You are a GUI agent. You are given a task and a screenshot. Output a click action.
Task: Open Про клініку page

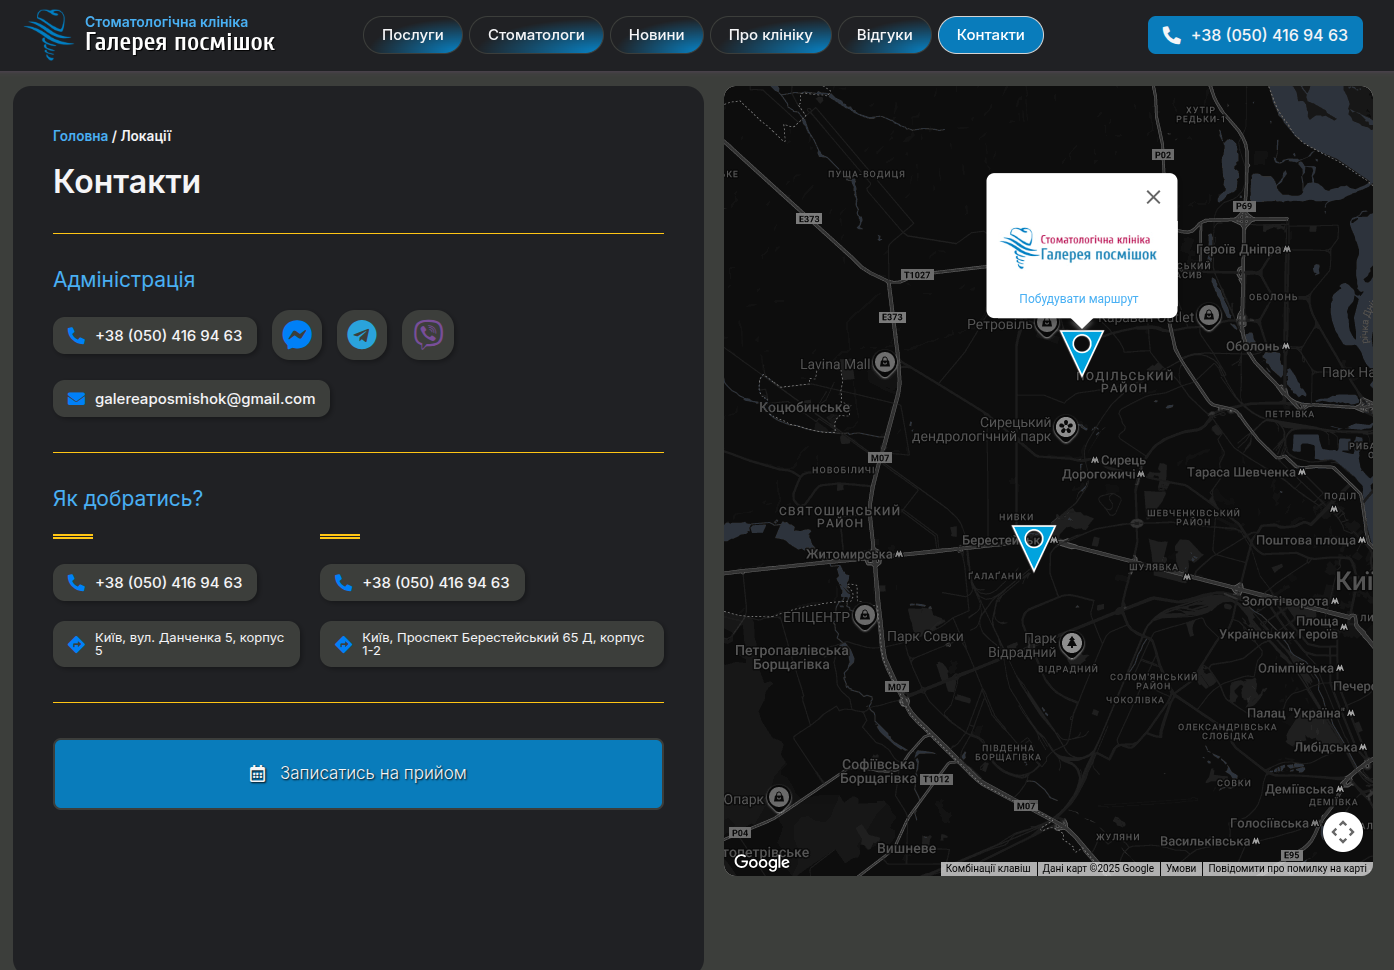pyautogui.click(x=770, y=35)
